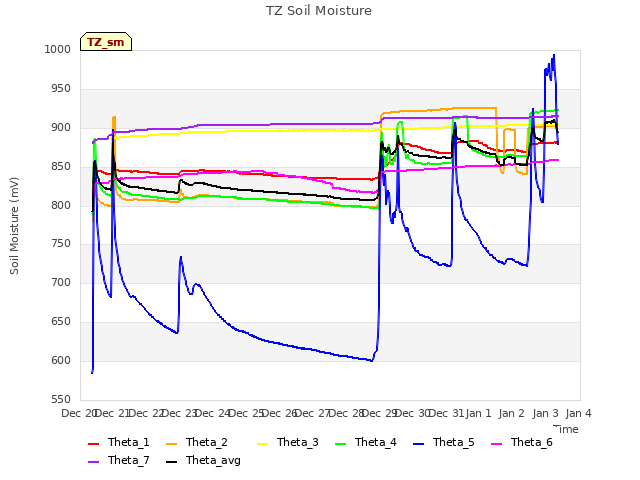Click the 750 y-axis tick label
Viewport: 640px width, 480px height.
point(61,244)
